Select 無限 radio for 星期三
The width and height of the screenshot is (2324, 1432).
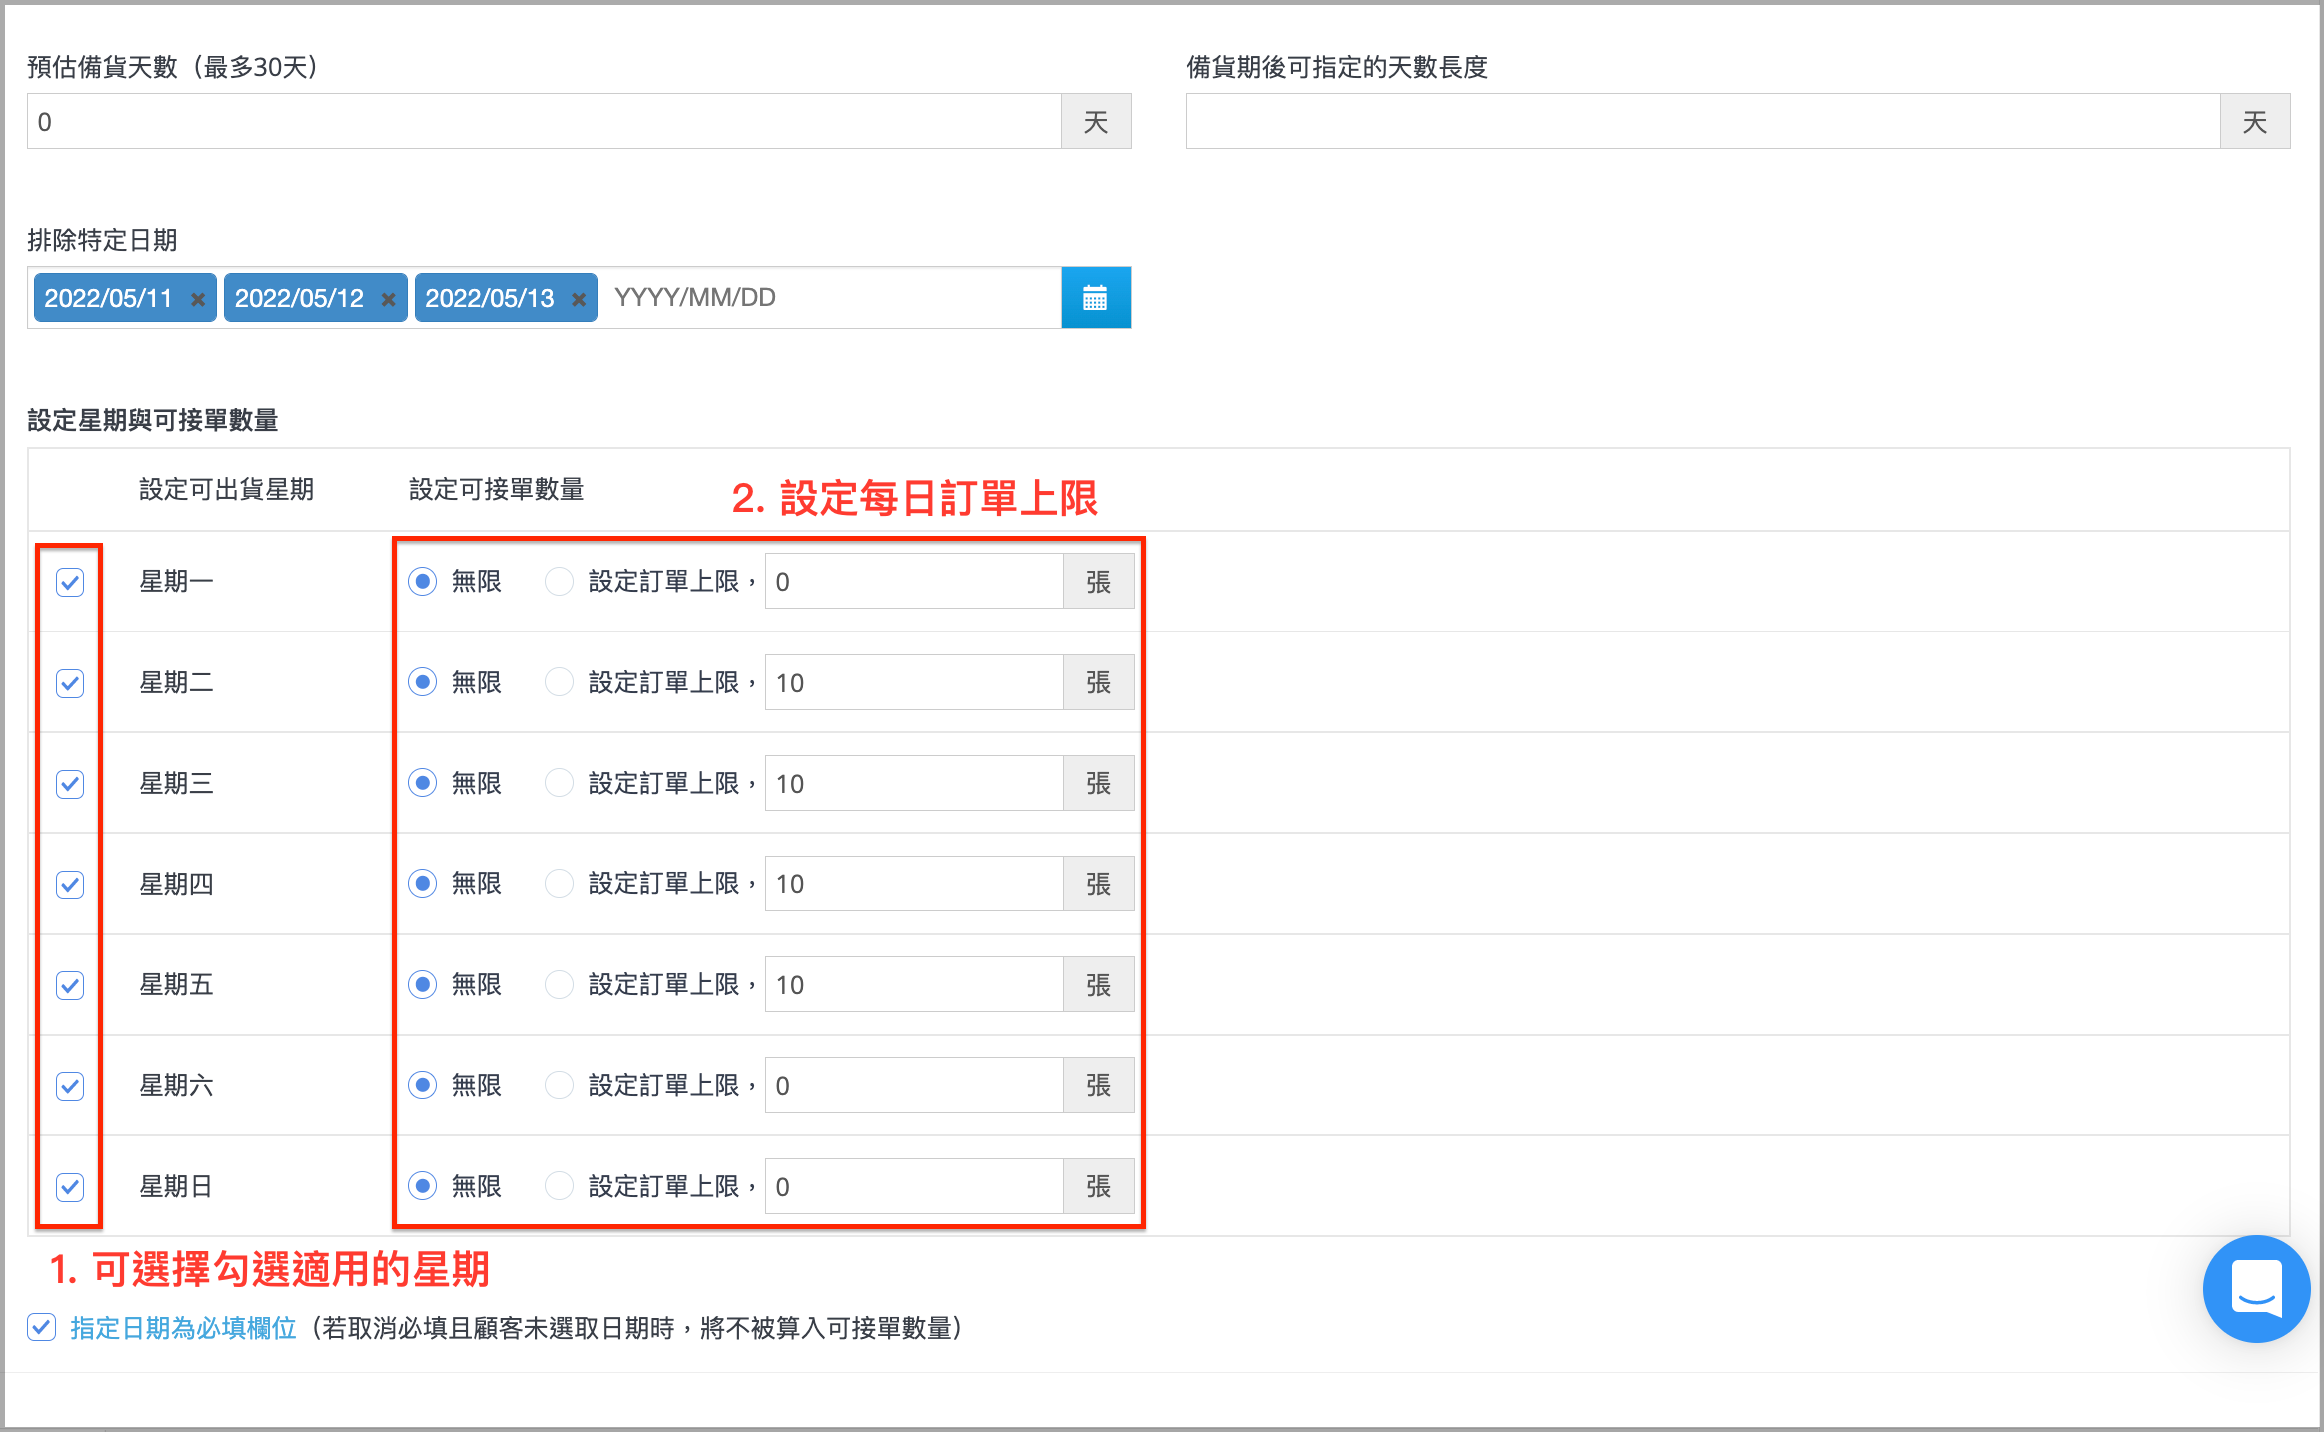point(423,783)
